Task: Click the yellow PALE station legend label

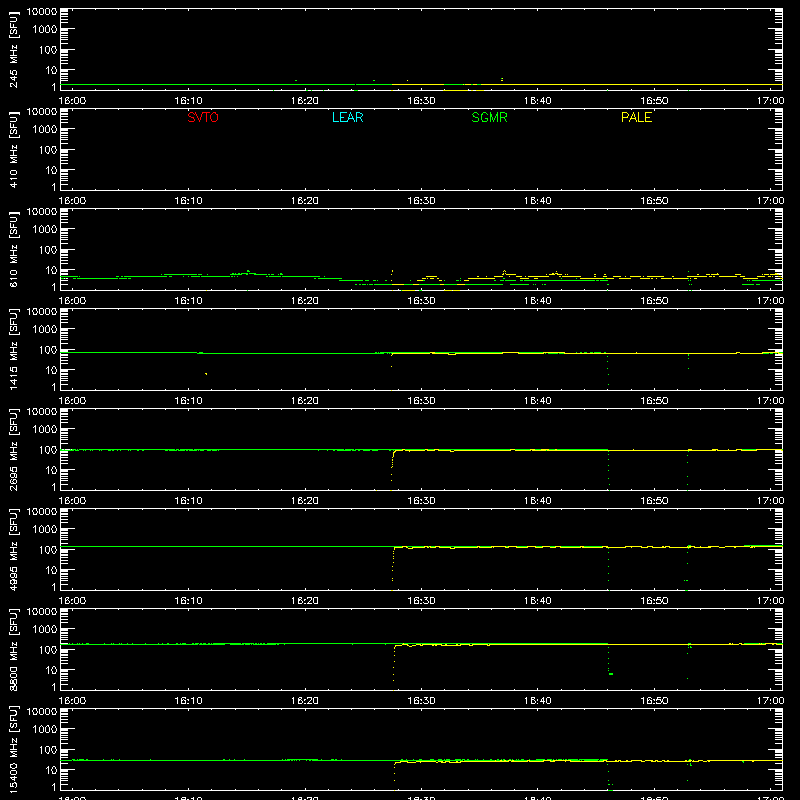Action: 636,117
